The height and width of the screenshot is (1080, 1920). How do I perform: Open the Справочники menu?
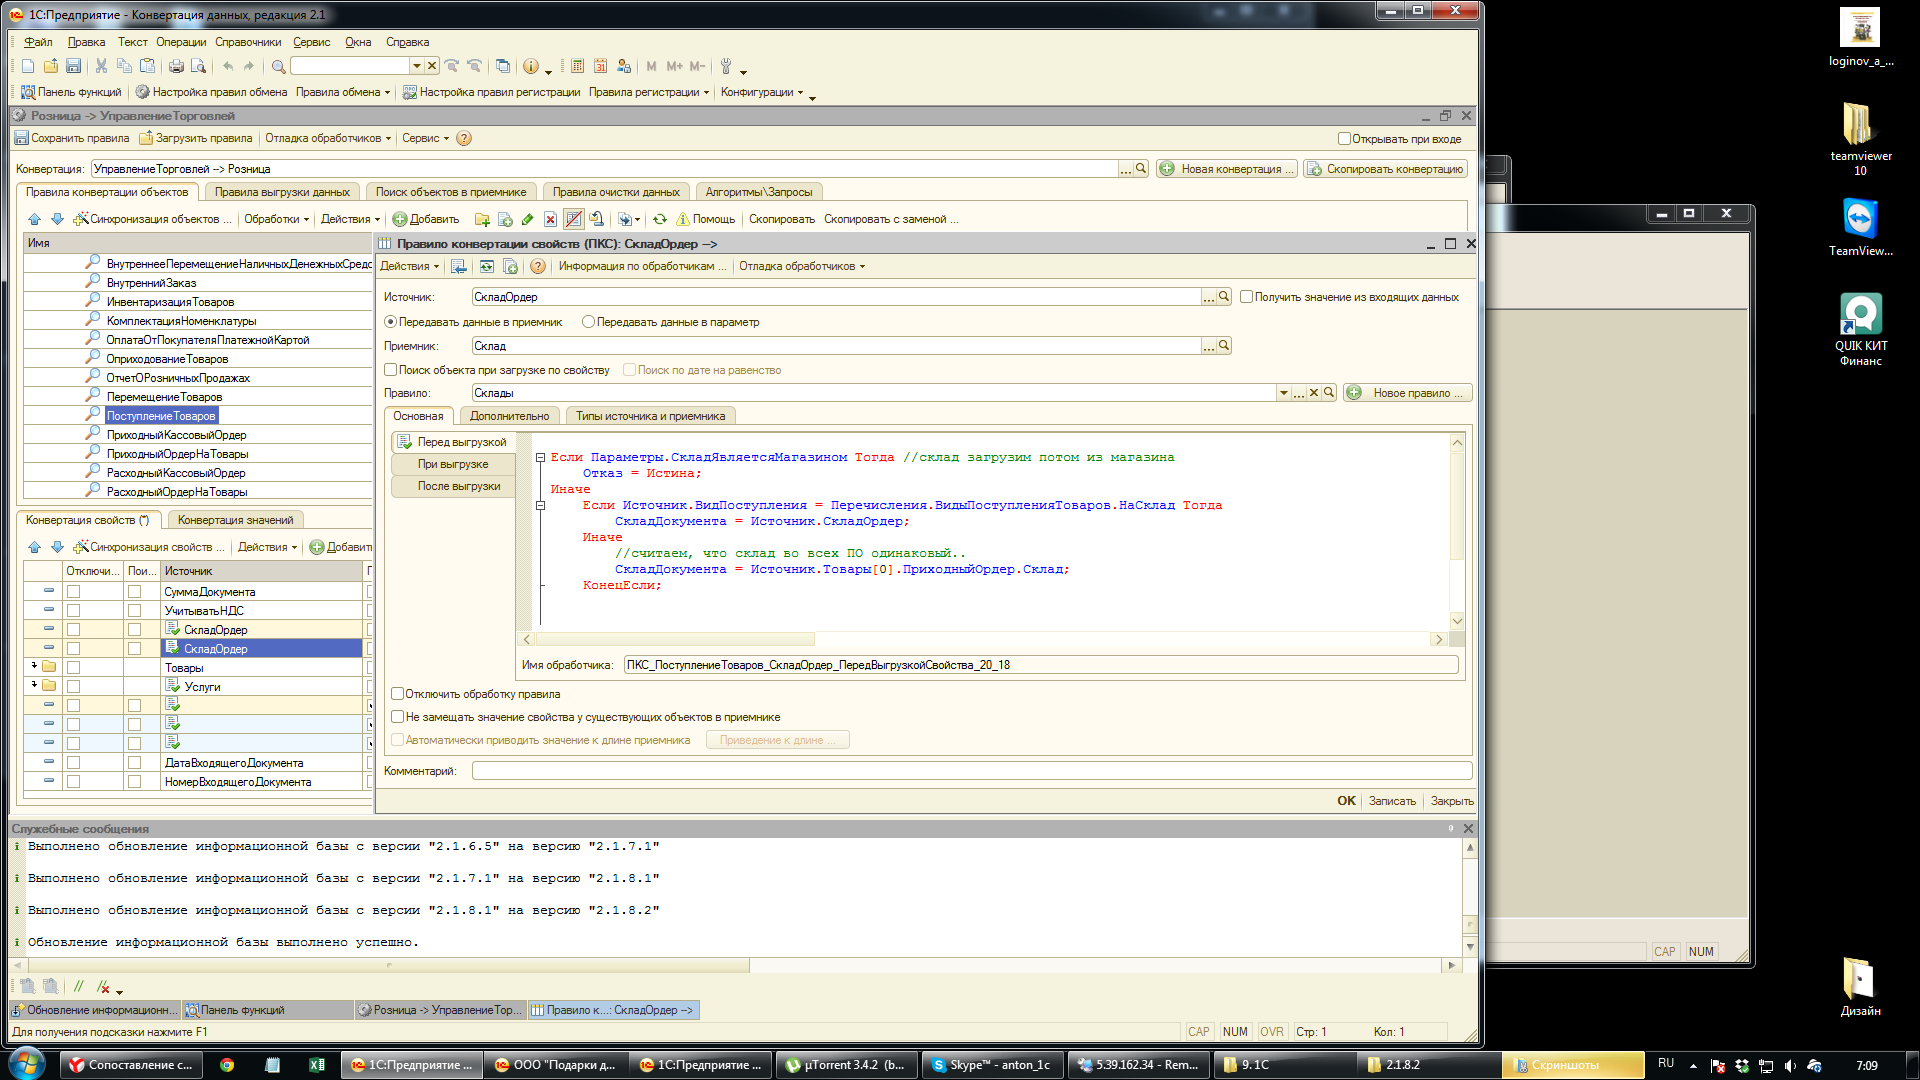(x=247, y=42)
